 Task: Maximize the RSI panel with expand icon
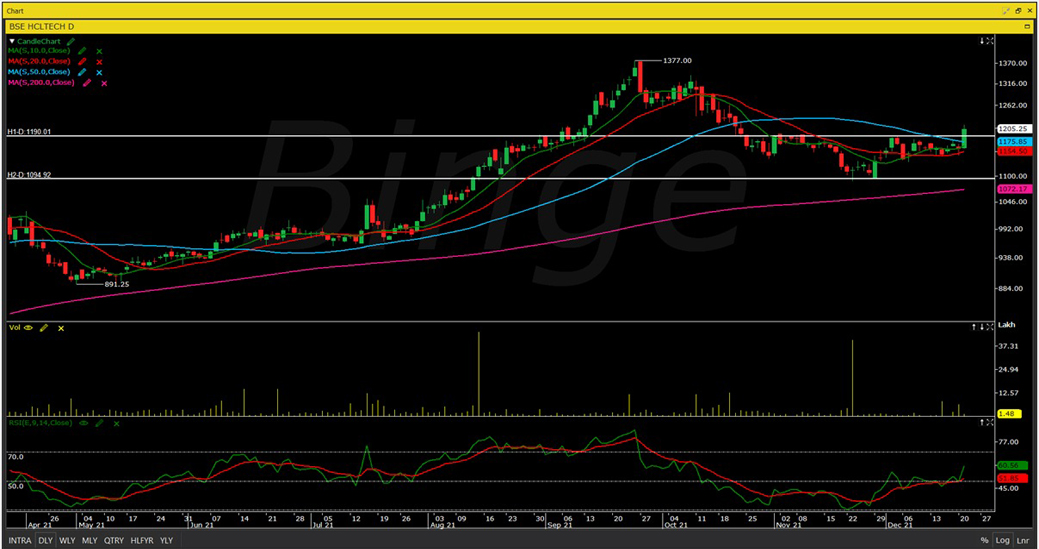point(990,422)
